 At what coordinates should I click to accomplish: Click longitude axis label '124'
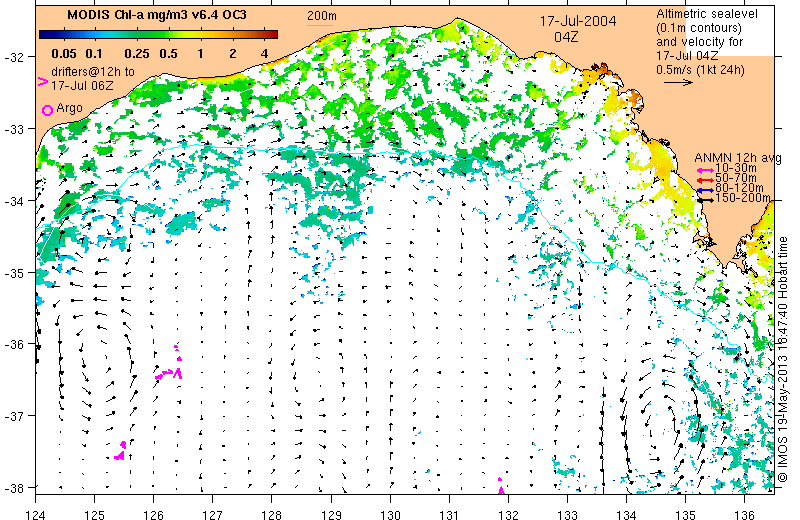35,514
